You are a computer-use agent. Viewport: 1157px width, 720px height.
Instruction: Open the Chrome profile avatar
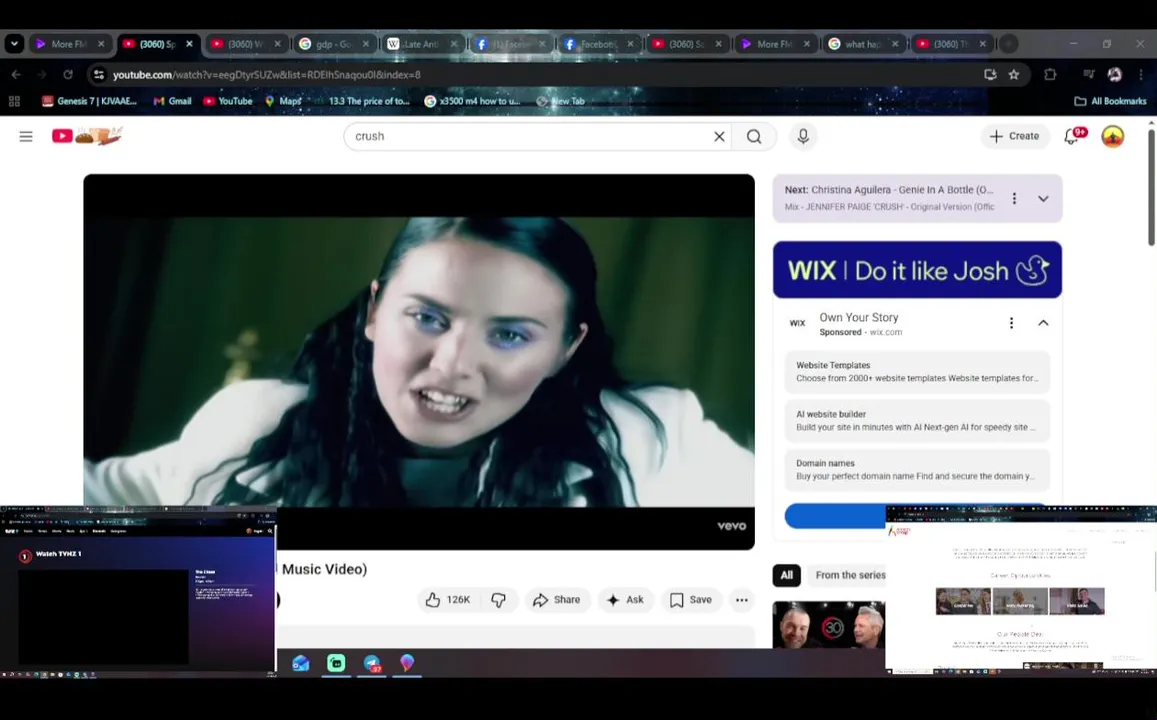(x=1114, y=75)
